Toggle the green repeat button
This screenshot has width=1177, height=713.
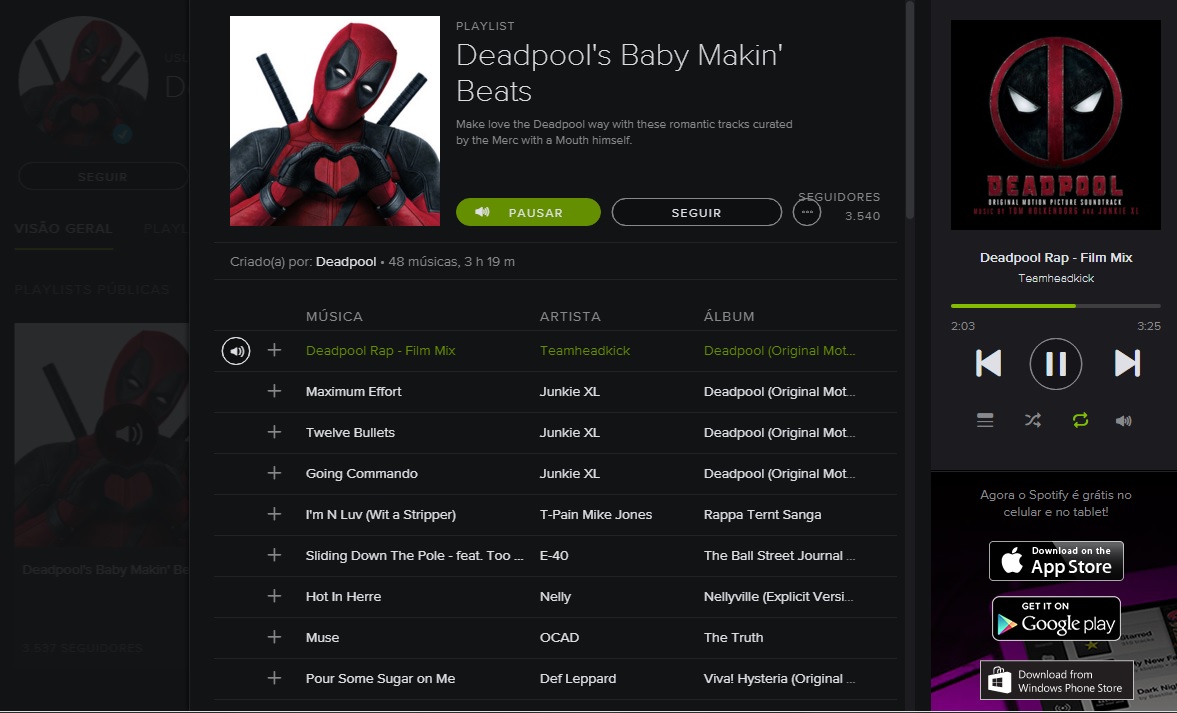click(x=1080, y=420)
